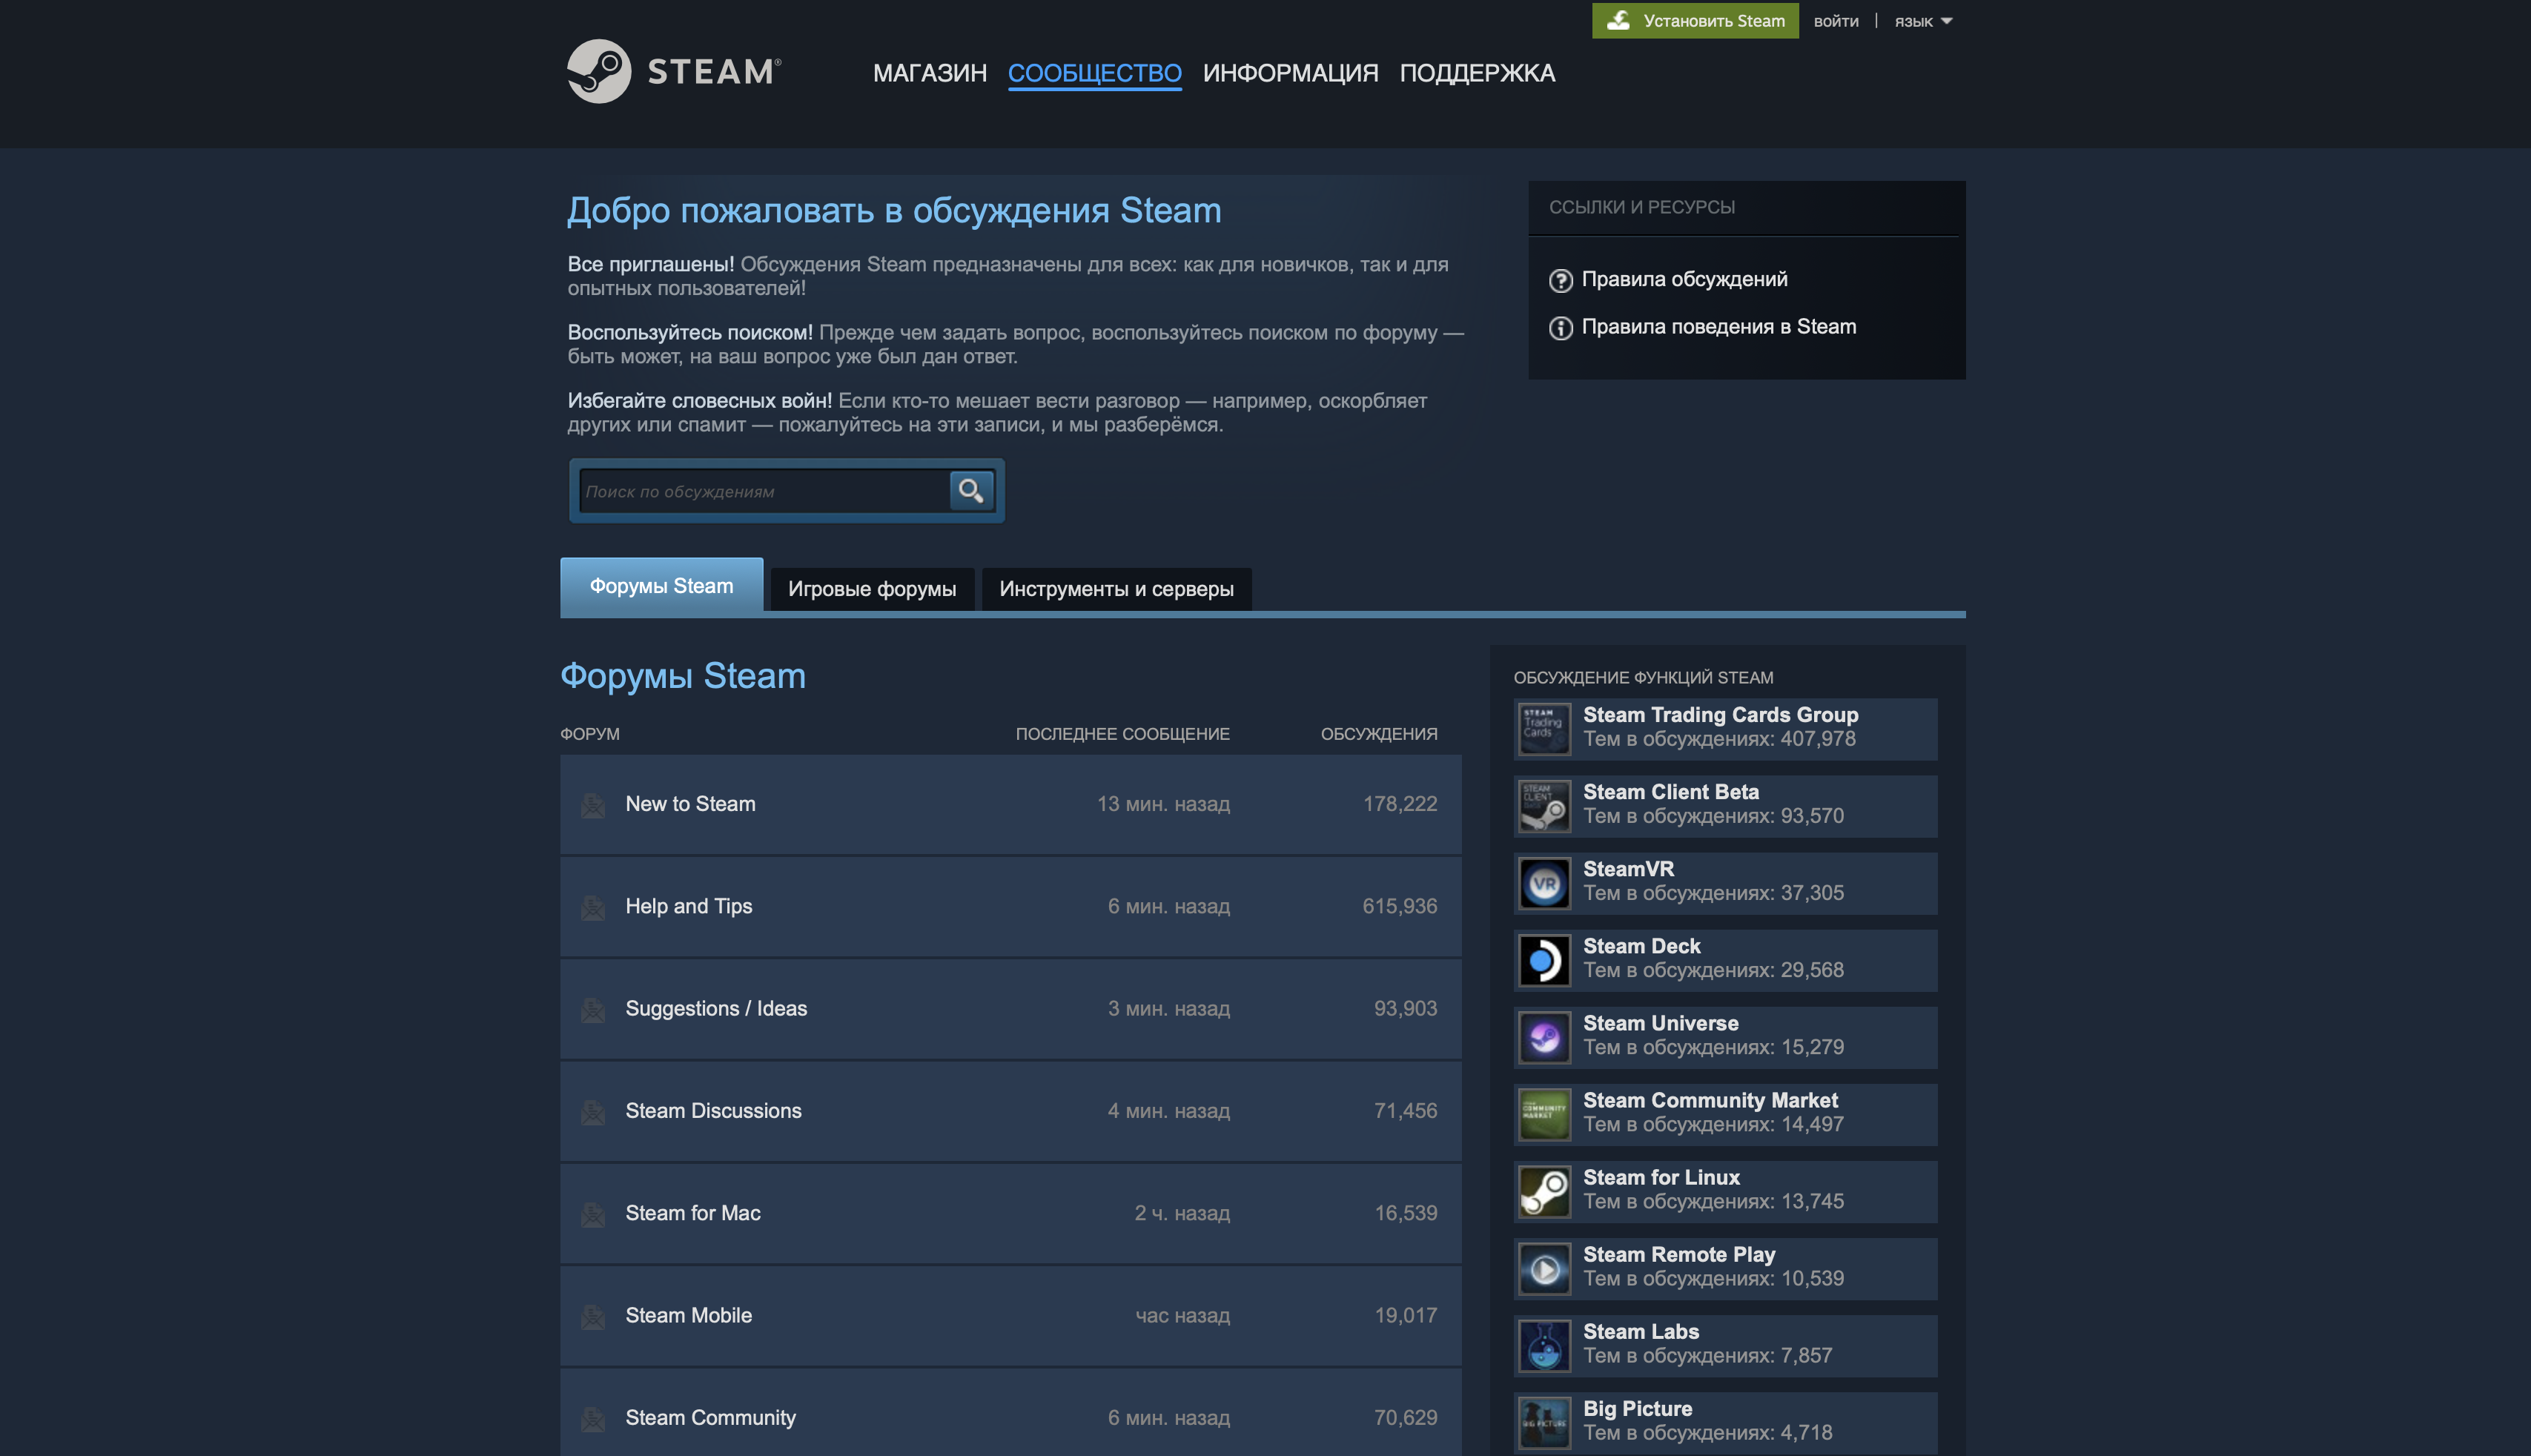The width and height of the screenshot is (2531, 1456).
Task: Click the войти login link
Action: coord(1836,21)
